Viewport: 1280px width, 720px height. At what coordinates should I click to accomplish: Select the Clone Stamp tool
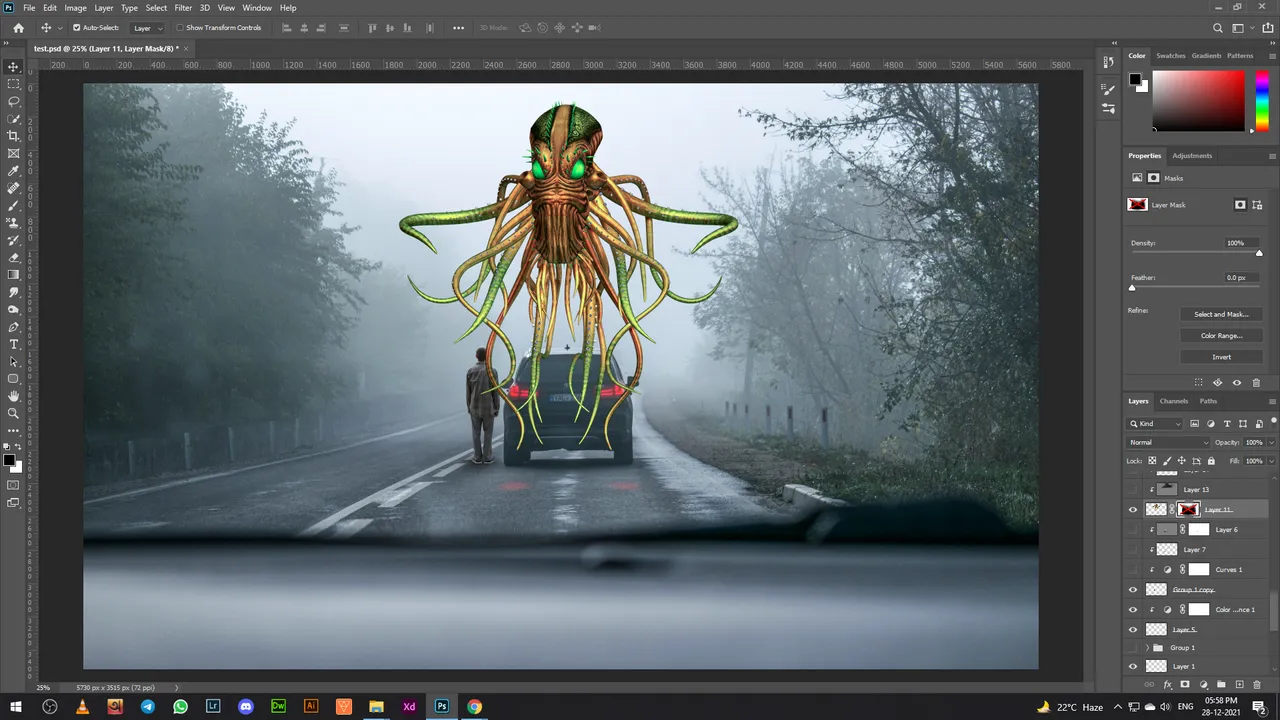point(13,223)
